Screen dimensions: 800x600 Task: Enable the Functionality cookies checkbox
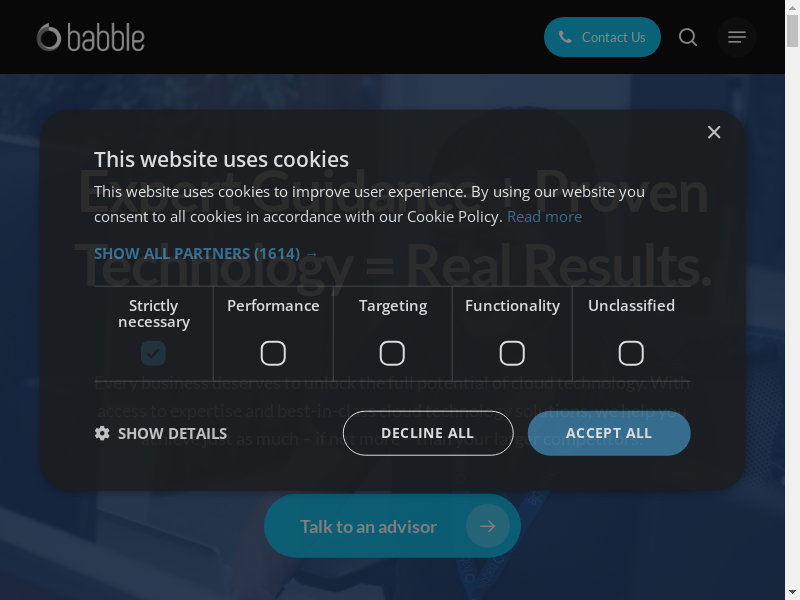tap(512, 353)
